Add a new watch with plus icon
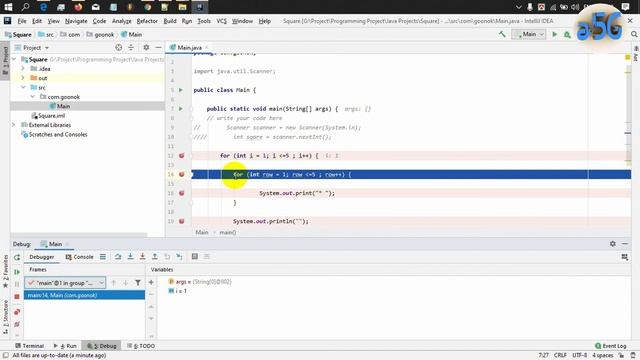 click(151, 282)
